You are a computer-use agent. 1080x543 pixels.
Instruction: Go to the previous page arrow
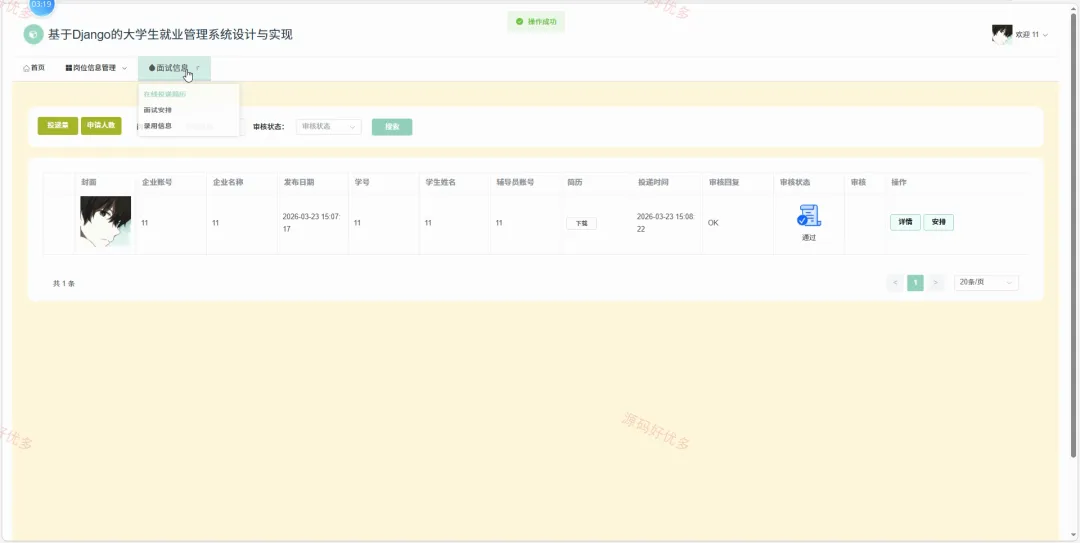(x=895, y=283)
